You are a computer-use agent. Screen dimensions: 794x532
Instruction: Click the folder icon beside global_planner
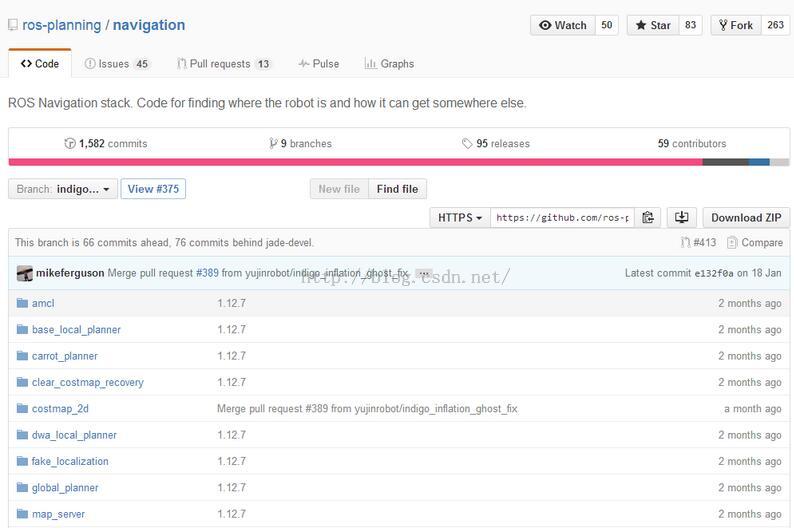(22, 487)
